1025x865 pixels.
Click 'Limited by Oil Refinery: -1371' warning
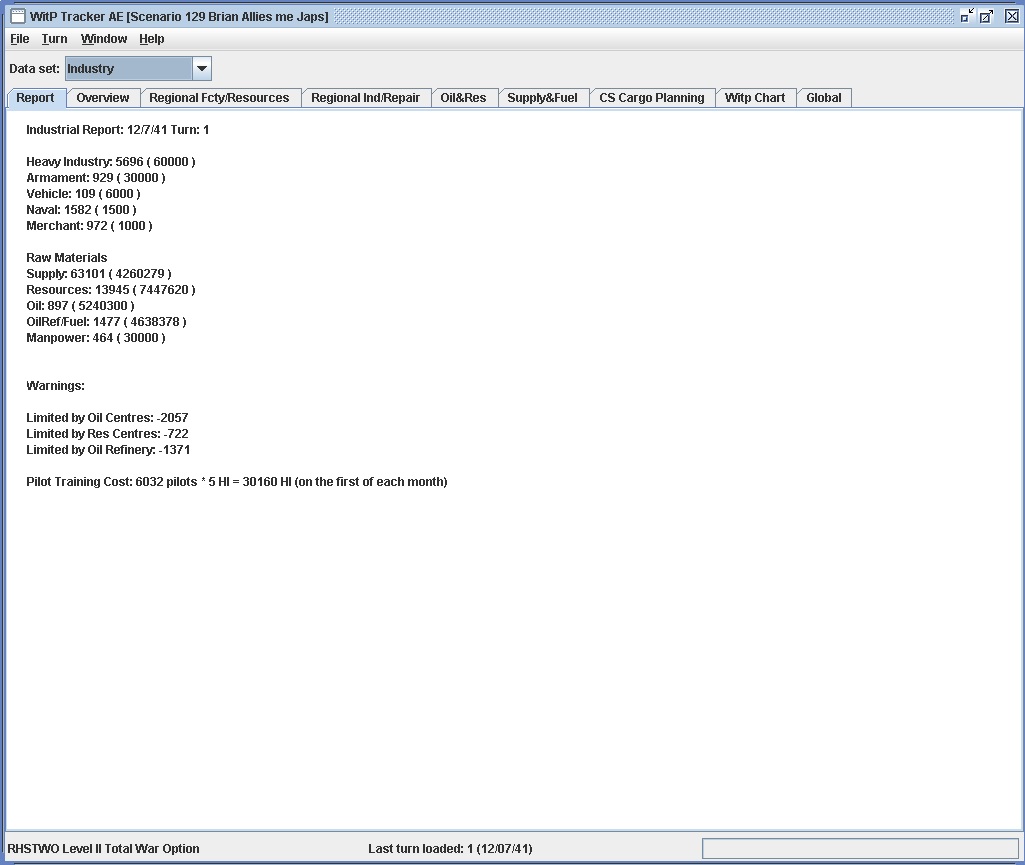coord(109,450)
